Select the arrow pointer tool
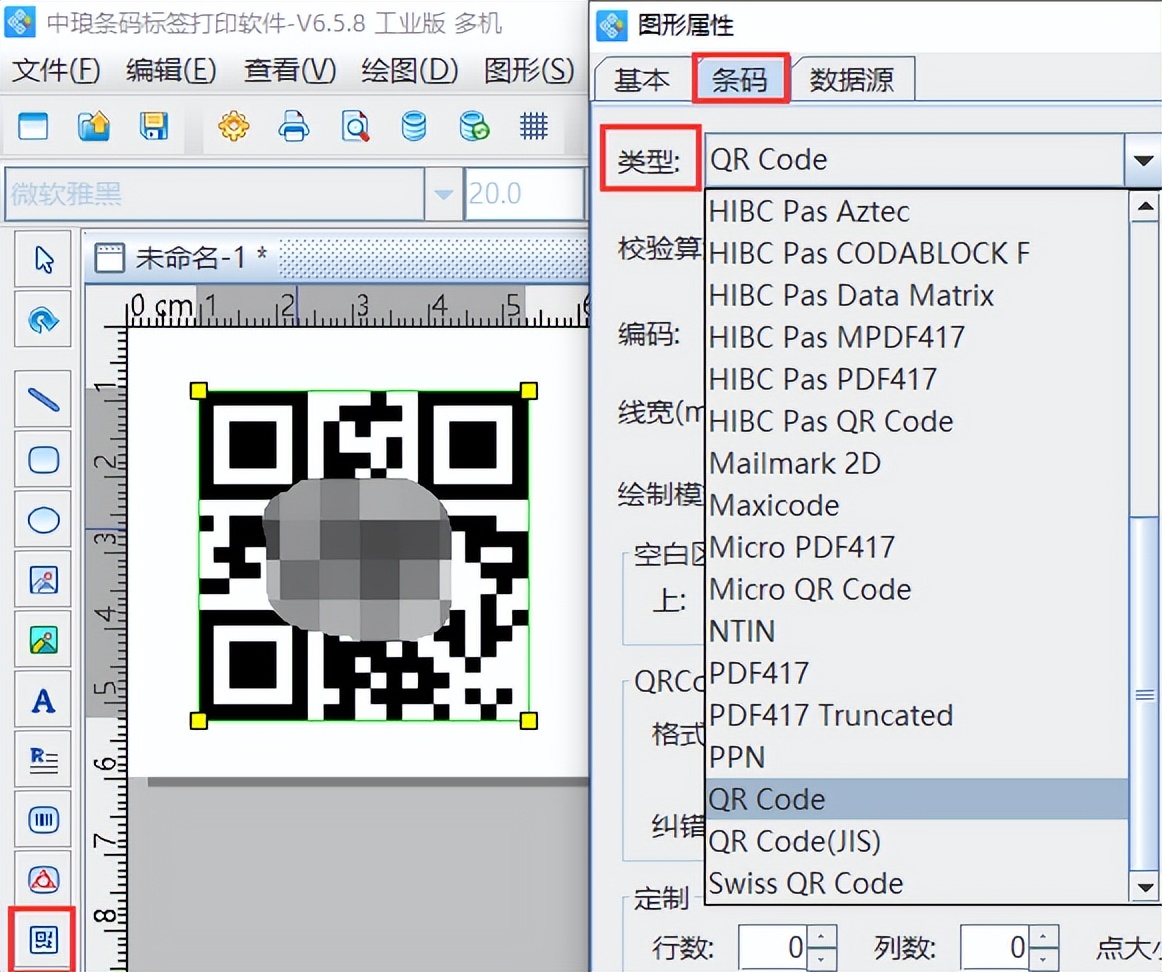The image size is (1162, 972). [44, 259]
